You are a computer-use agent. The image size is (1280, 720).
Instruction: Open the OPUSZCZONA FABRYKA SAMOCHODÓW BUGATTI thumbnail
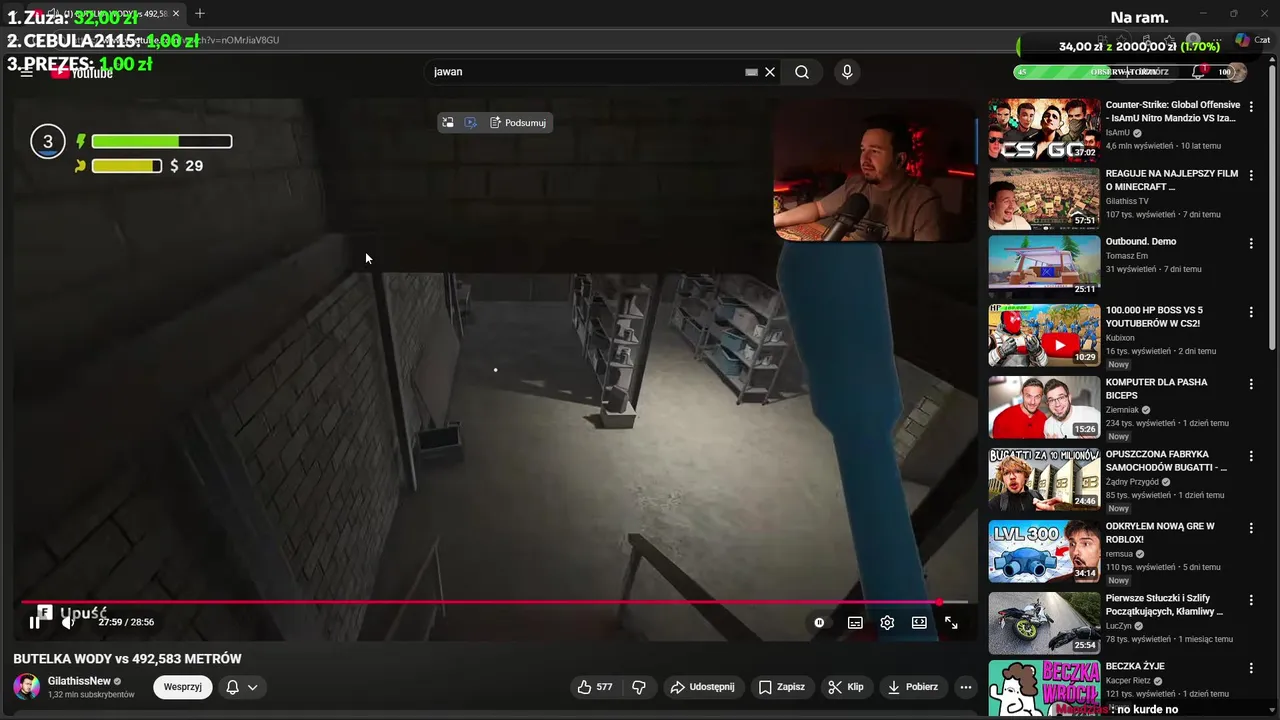point(1044,479)
